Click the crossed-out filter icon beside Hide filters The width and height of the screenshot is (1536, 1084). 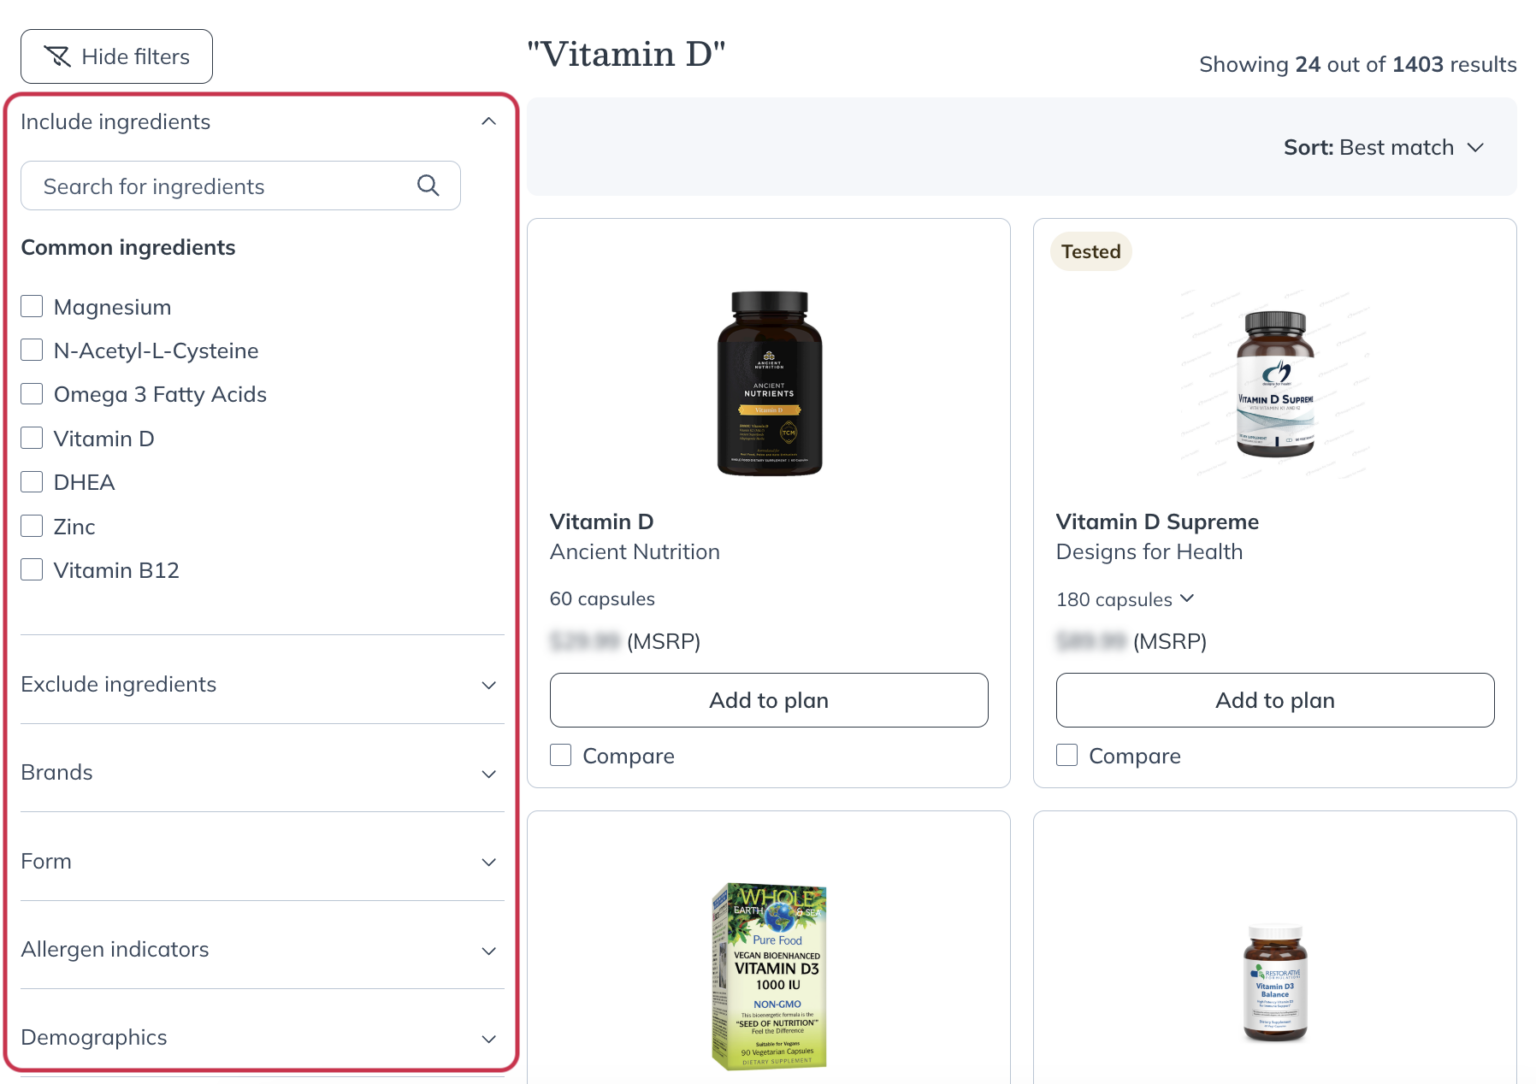click(x=58, y=57)
